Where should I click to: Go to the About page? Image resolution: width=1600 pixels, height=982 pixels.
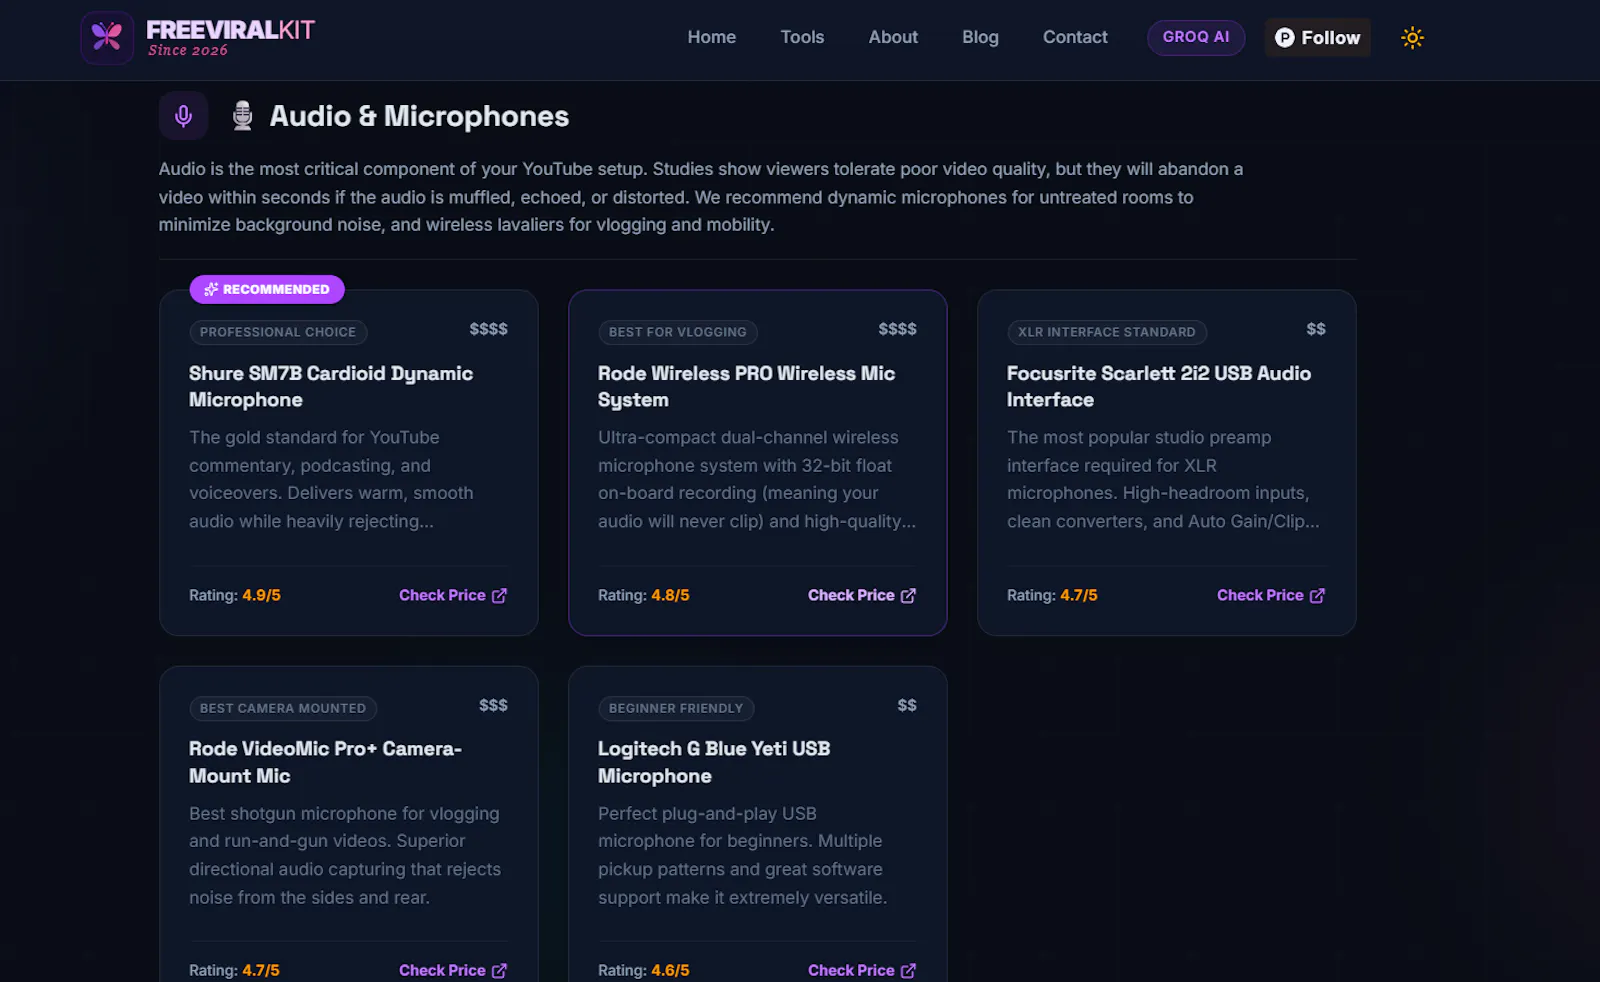pos(893,37)
